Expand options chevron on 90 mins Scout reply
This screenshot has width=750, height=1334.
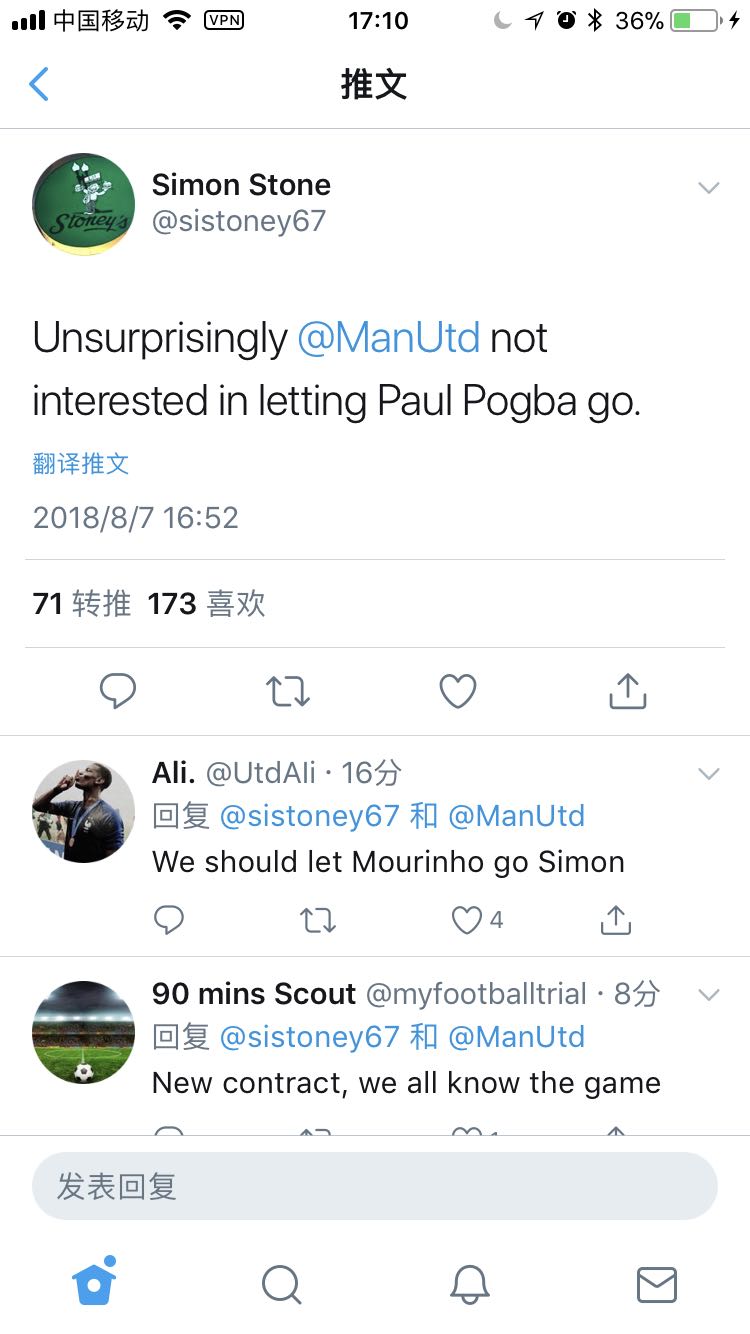(709, 994)
